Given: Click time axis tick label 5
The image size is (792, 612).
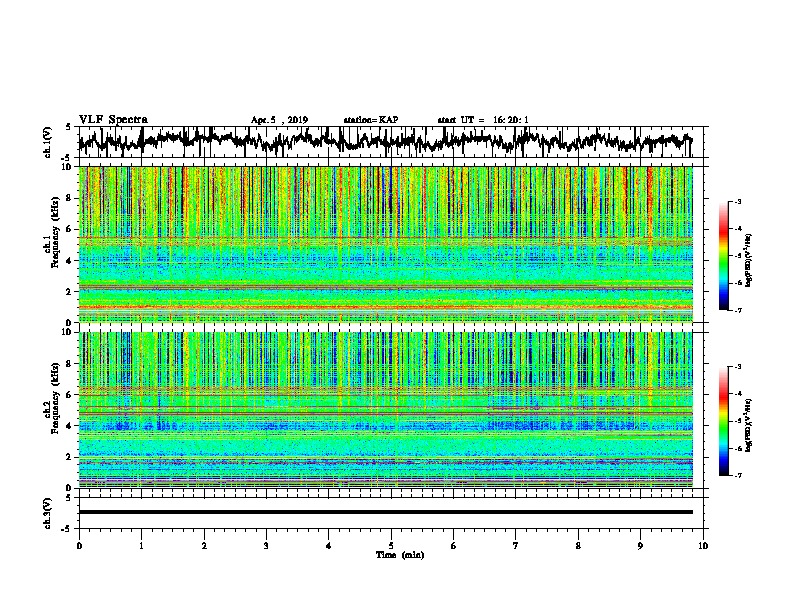Looking at the screenshot, I should (x=391, y=546).
